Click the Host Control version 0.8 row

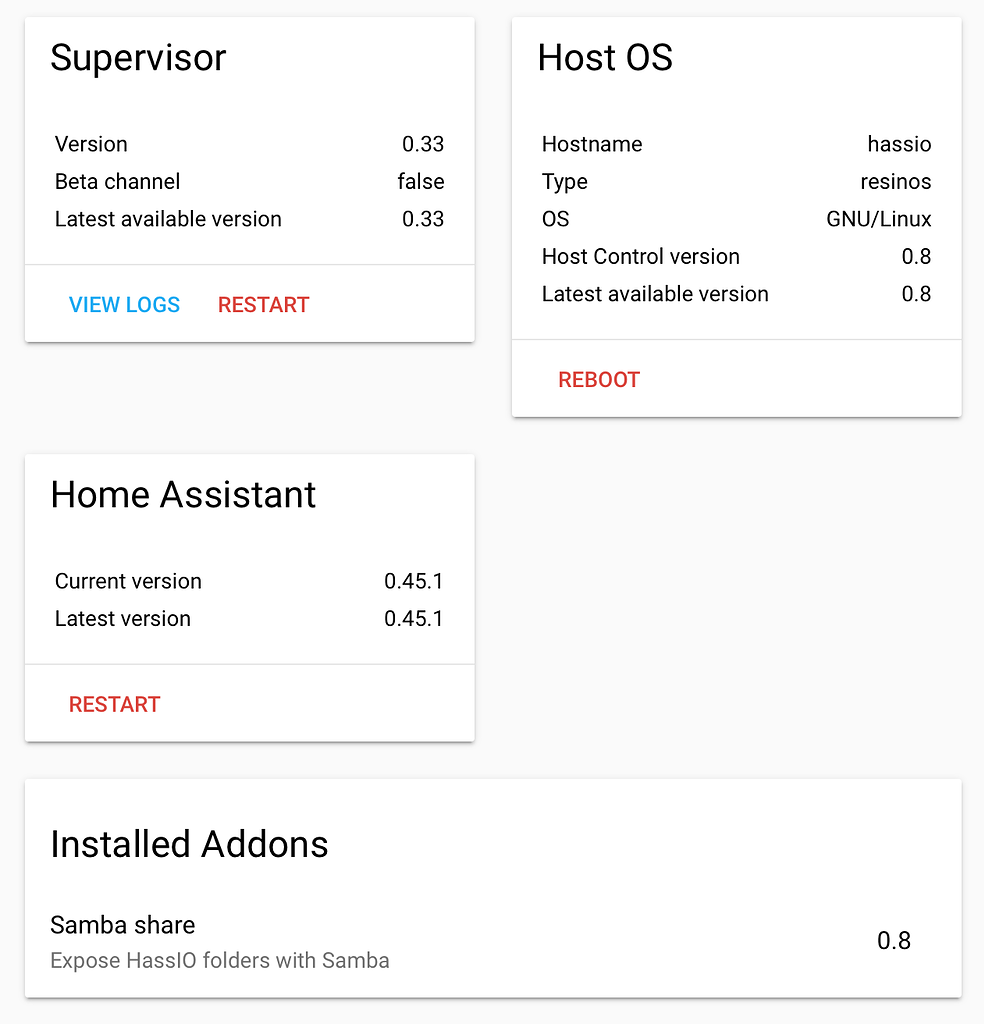click(x=640, y=256)
